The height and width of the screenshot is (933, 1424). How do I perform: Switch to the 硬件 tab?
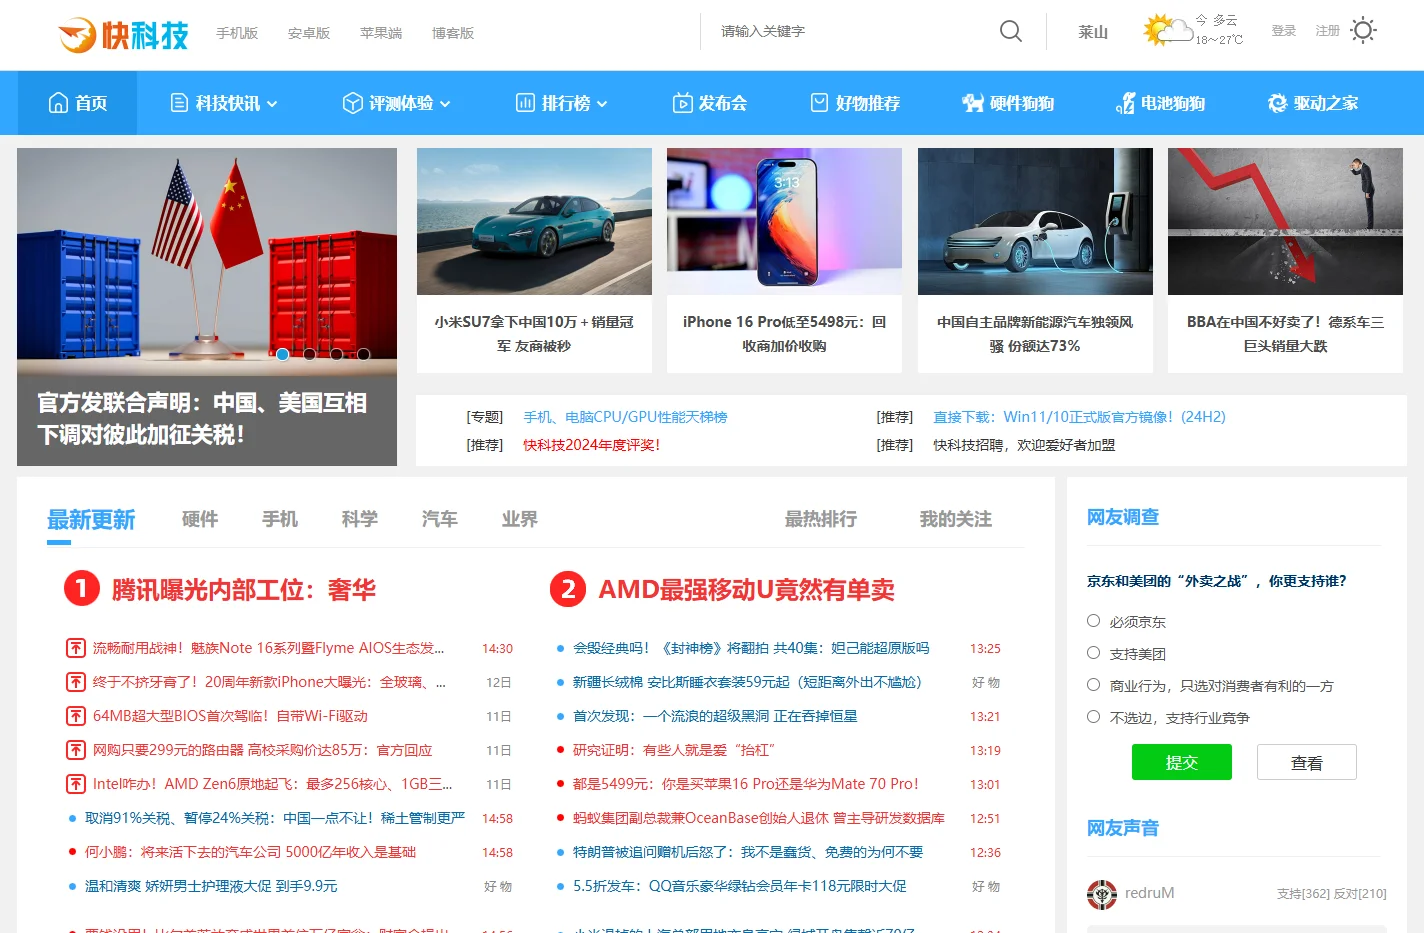coord(200,519)
